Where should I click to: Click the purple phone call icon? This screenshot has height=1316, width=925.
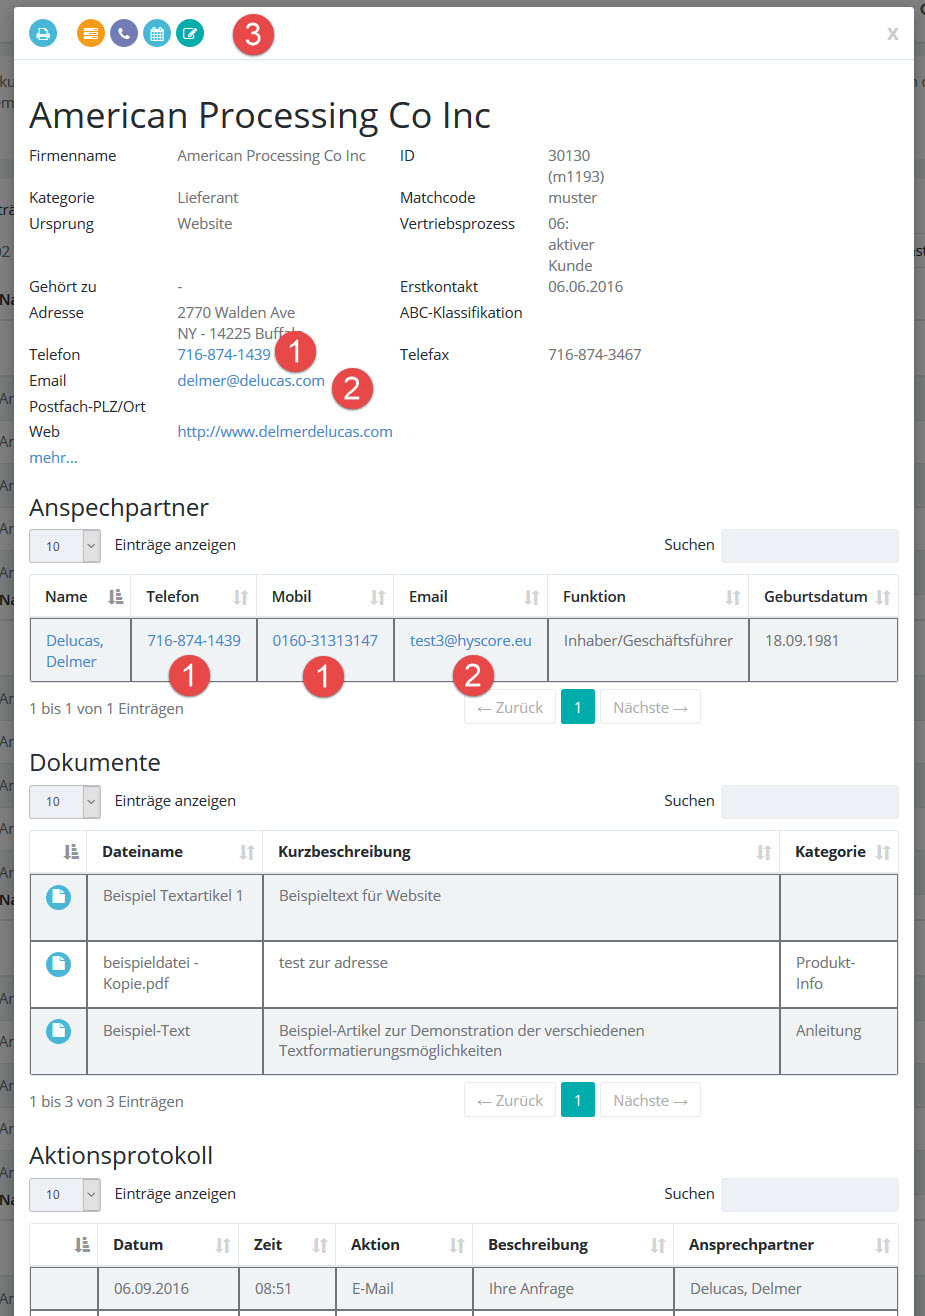(x=124, y=33)
